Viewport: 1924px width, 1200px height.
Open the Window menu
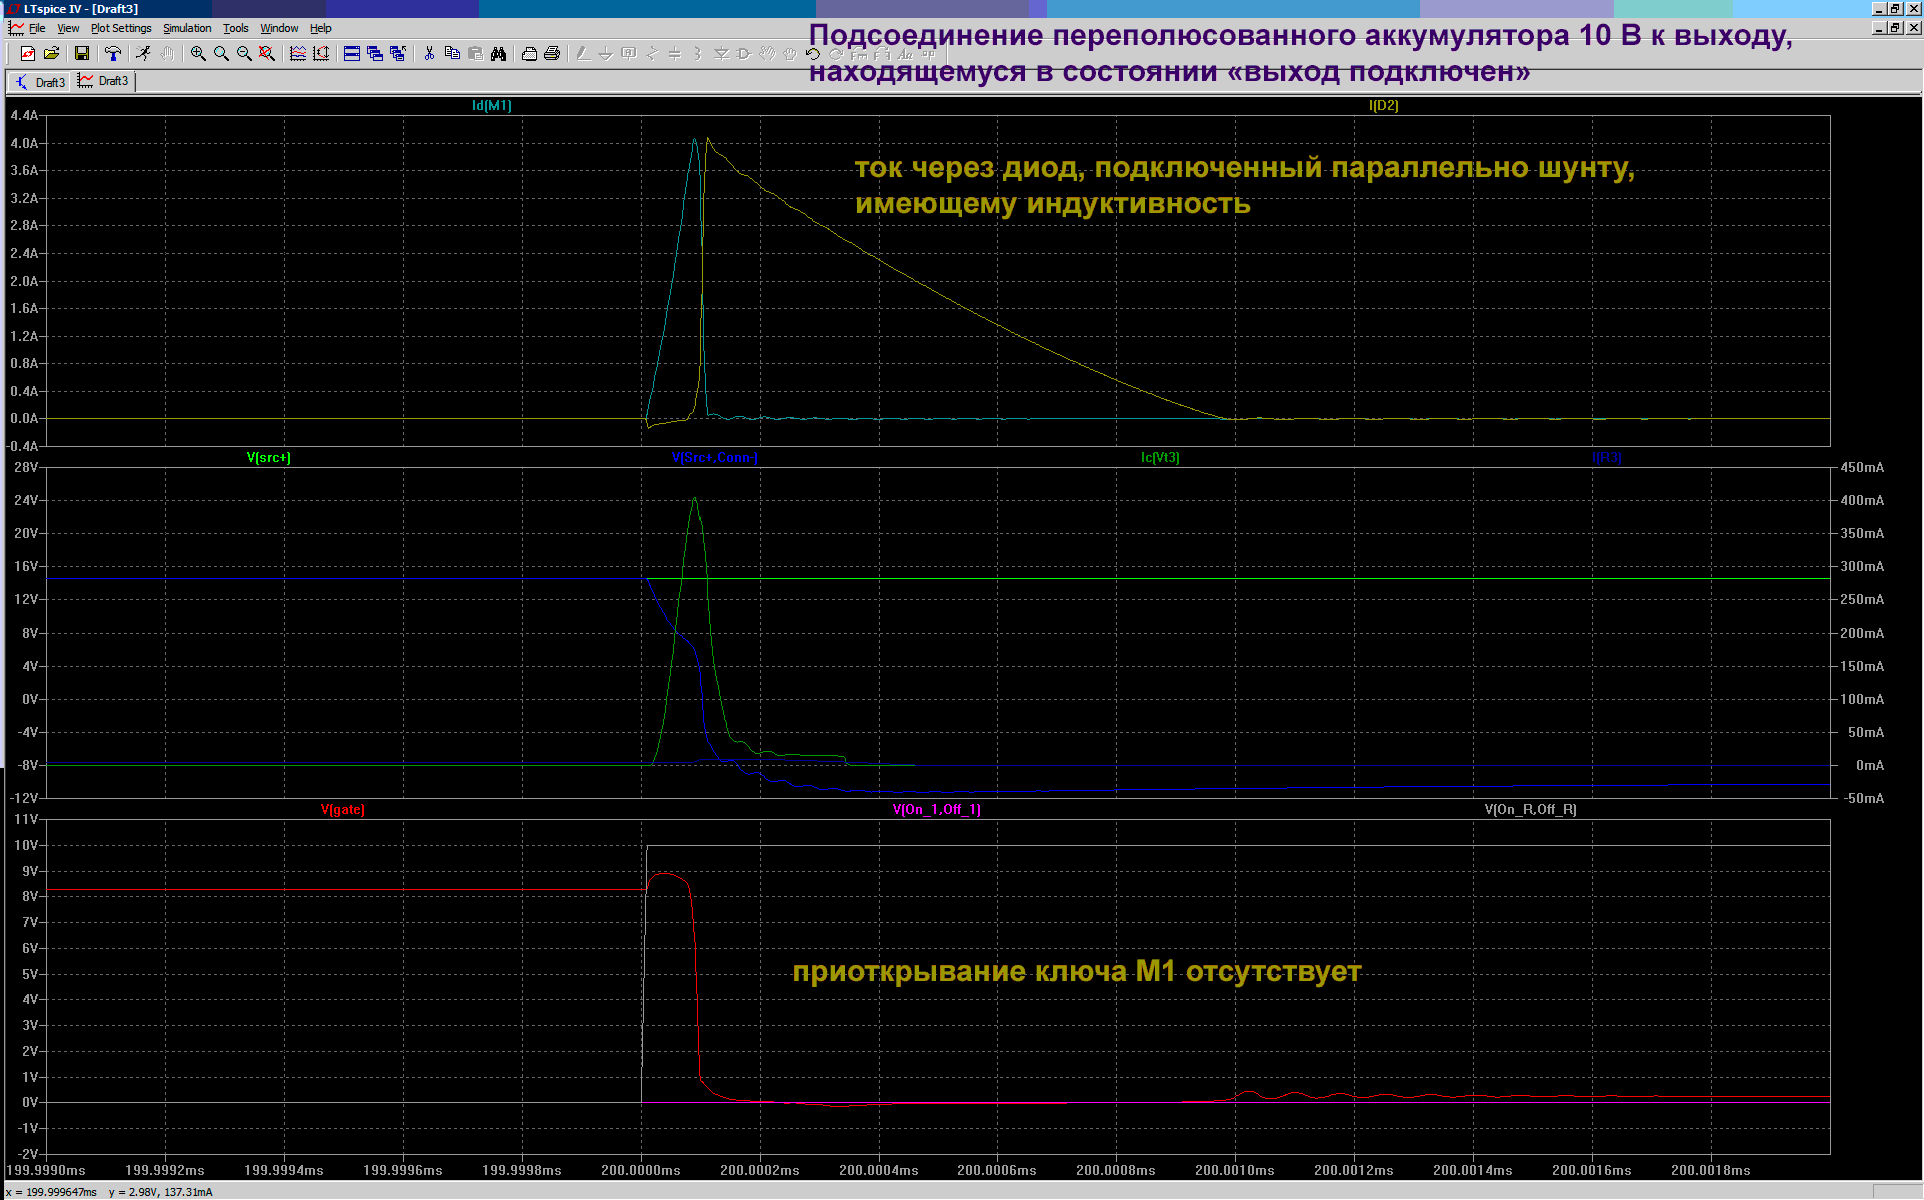(x=279, y=28)
